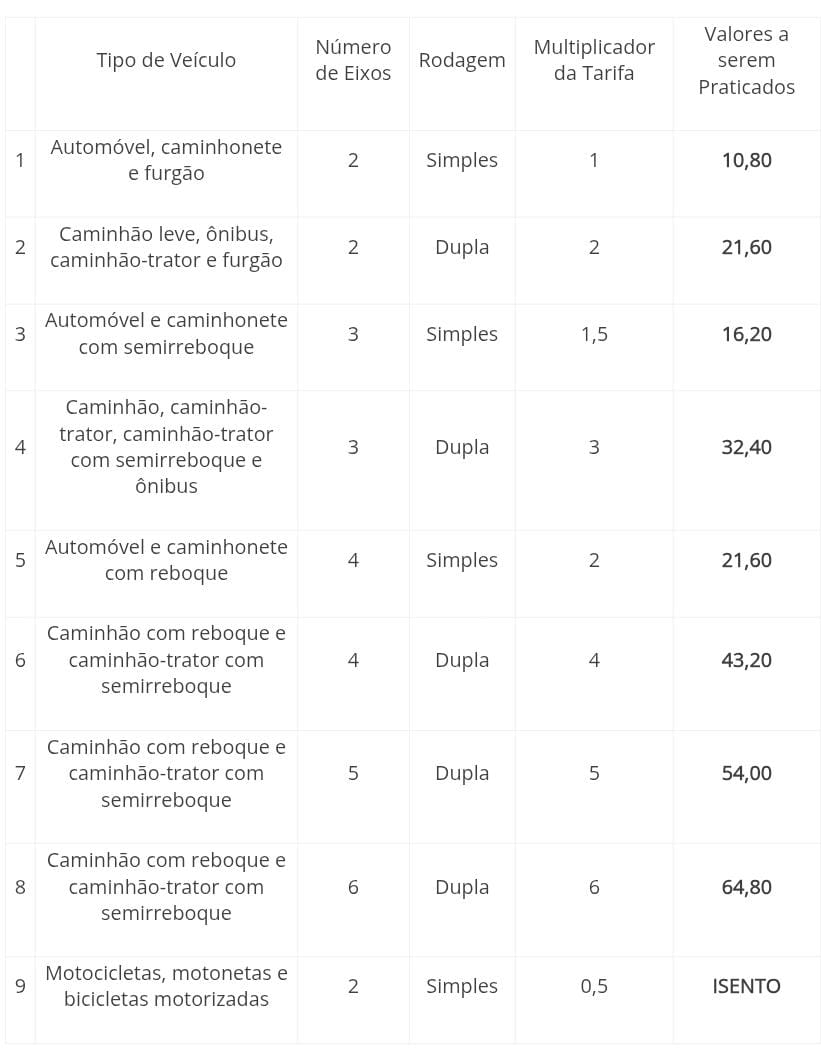The height and width of the screenshot is (1051, 821).
Task: Click row number 7 index cell
Action: pyautogui.click(x=20, y=773)
